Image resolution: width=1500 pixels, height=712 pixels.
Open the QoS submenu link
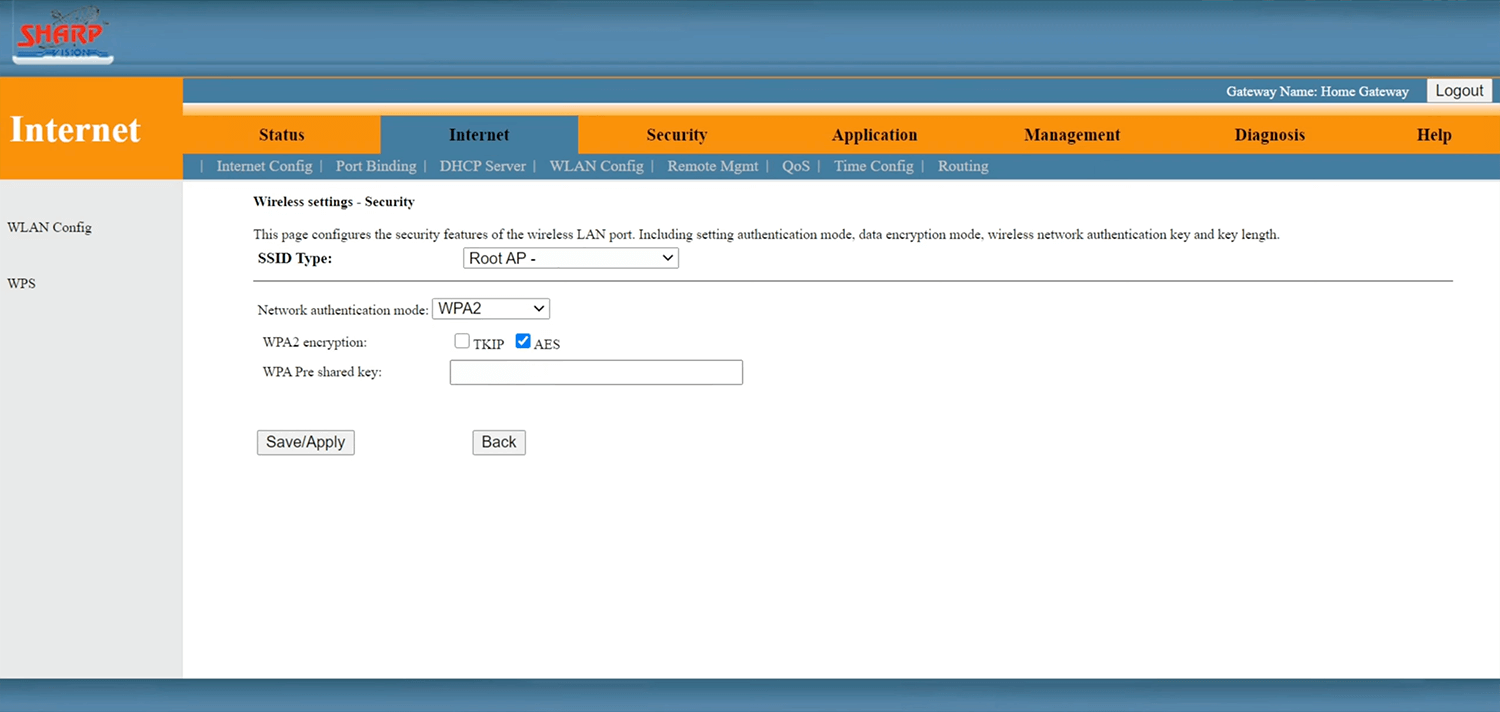pyautogui.click(x=795, y=166)
